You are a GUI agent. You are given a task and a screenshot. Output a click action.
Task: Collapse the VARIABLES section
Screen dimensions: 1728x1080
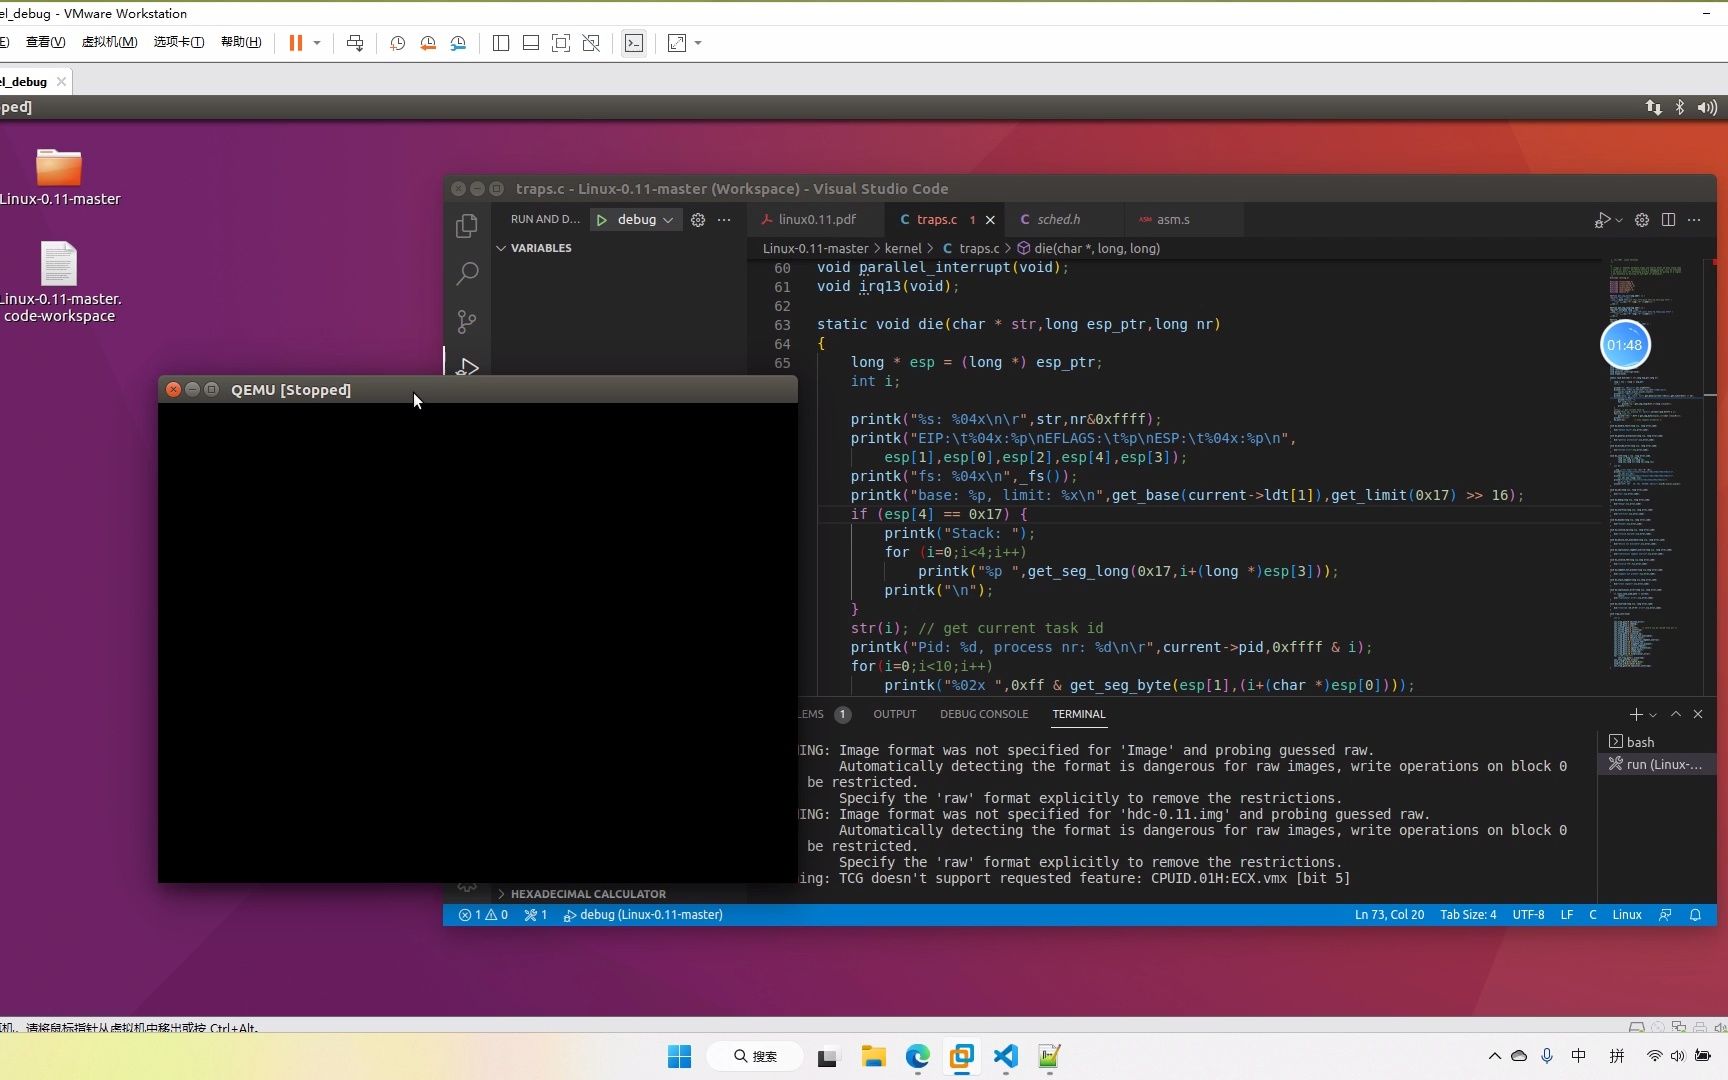click(541, 248)
